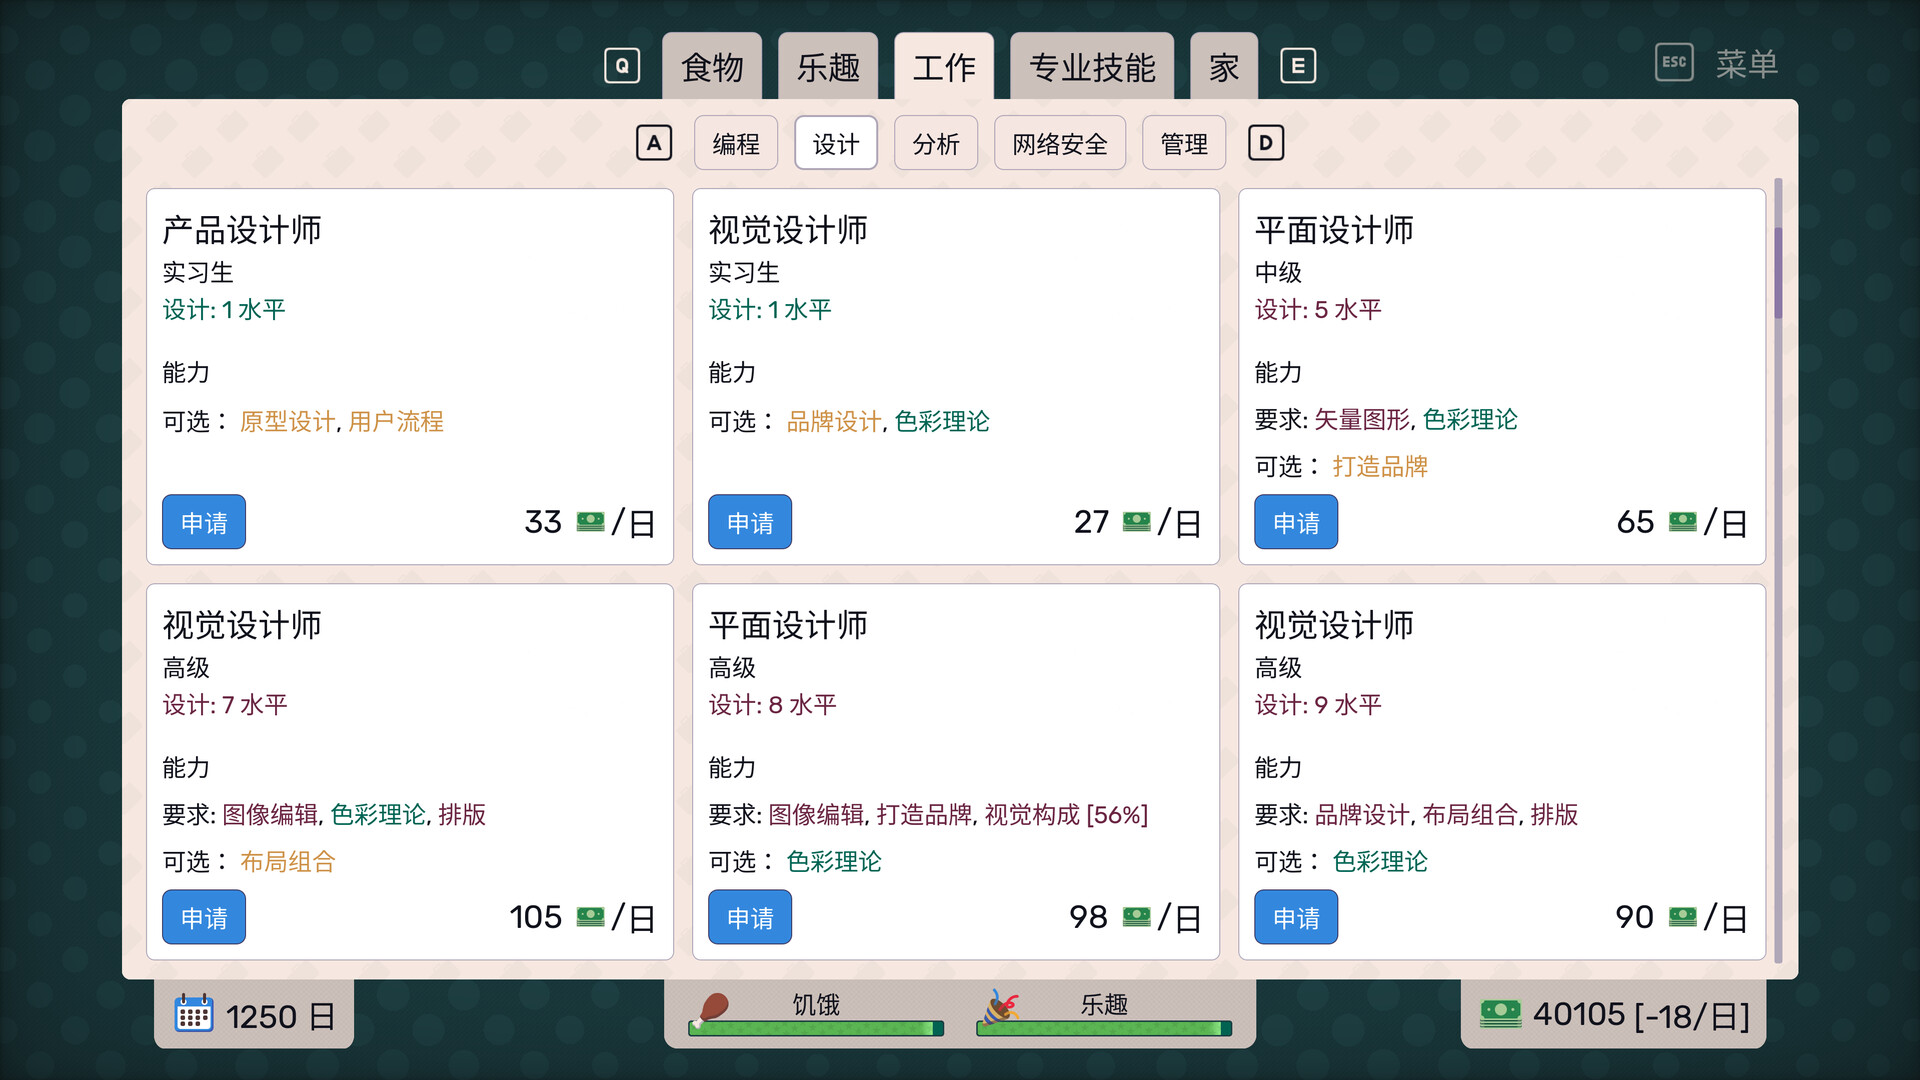Switch to the 食物 tab
The height and width of the screenshot is (1080, 1920).
[x=712, y=68]
